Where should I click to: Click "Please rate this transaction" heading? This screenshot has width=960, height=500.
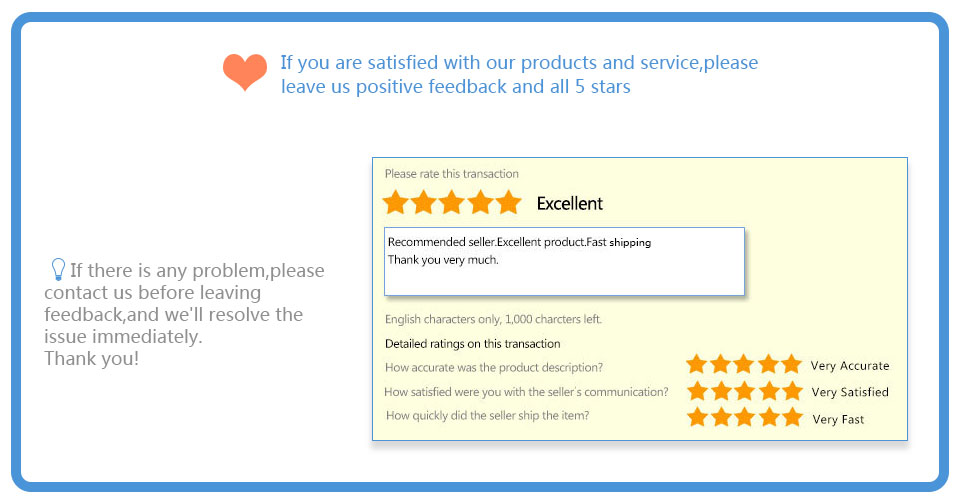pyautogui.click(x=451, y=174)
